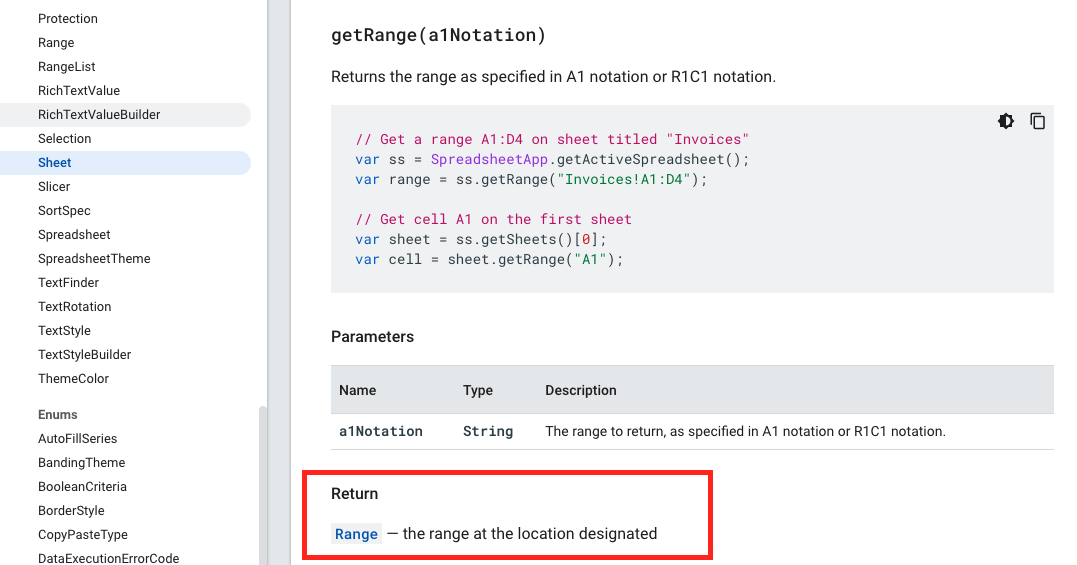The height and width of the screenshot is (565, 1077).
Task: Click the Return section heading
Action: (x=354, y=494)
